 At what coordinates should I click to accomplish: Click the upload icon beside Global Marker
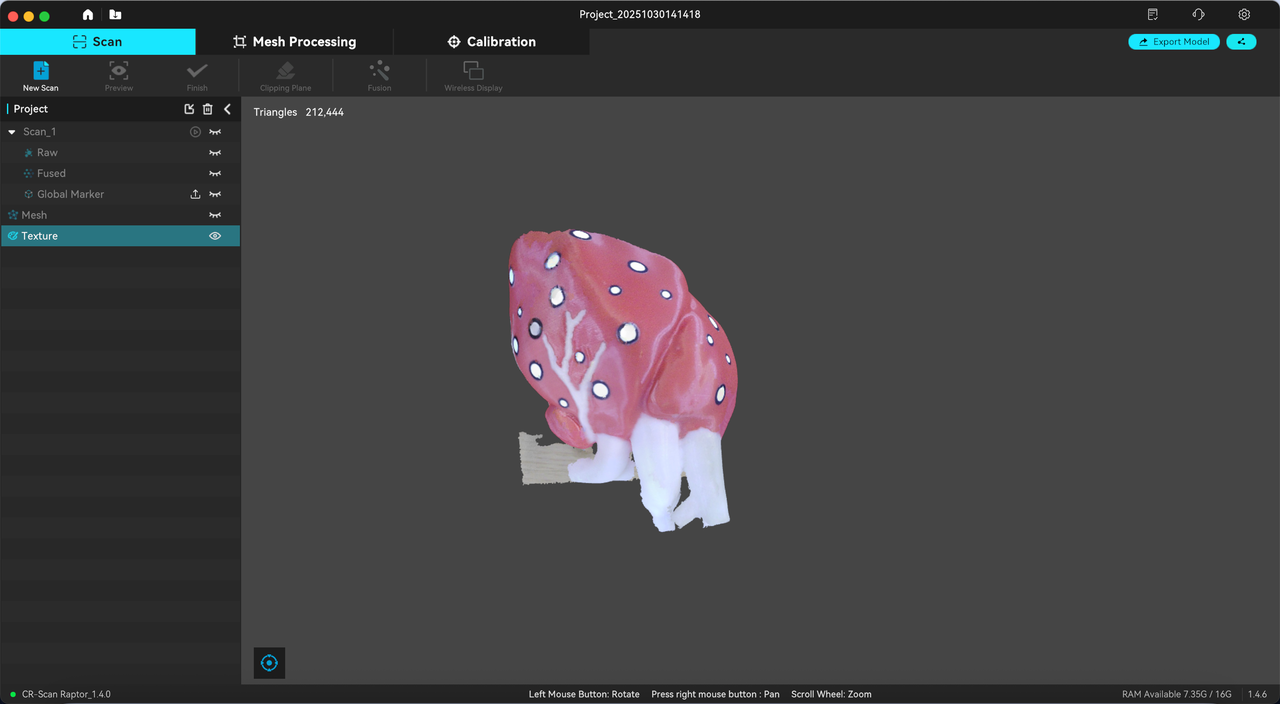pyautogui.click(x=196, y=194)
